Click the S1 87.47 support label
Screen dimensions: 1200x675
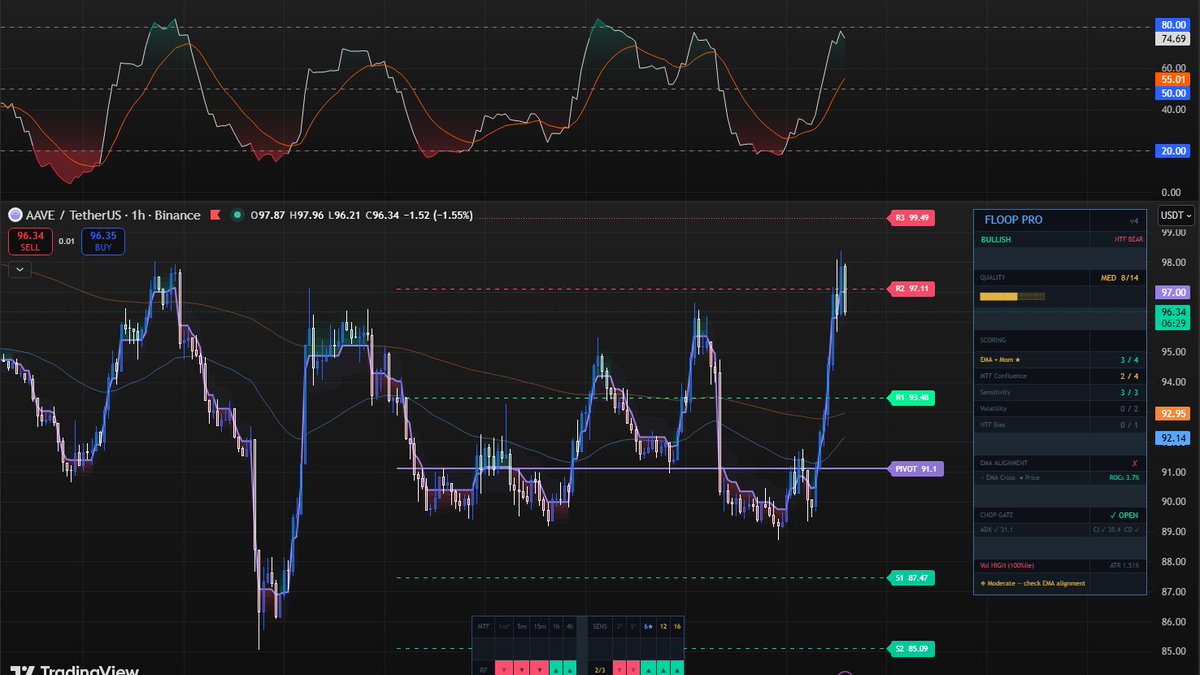(x=912, y=578)
